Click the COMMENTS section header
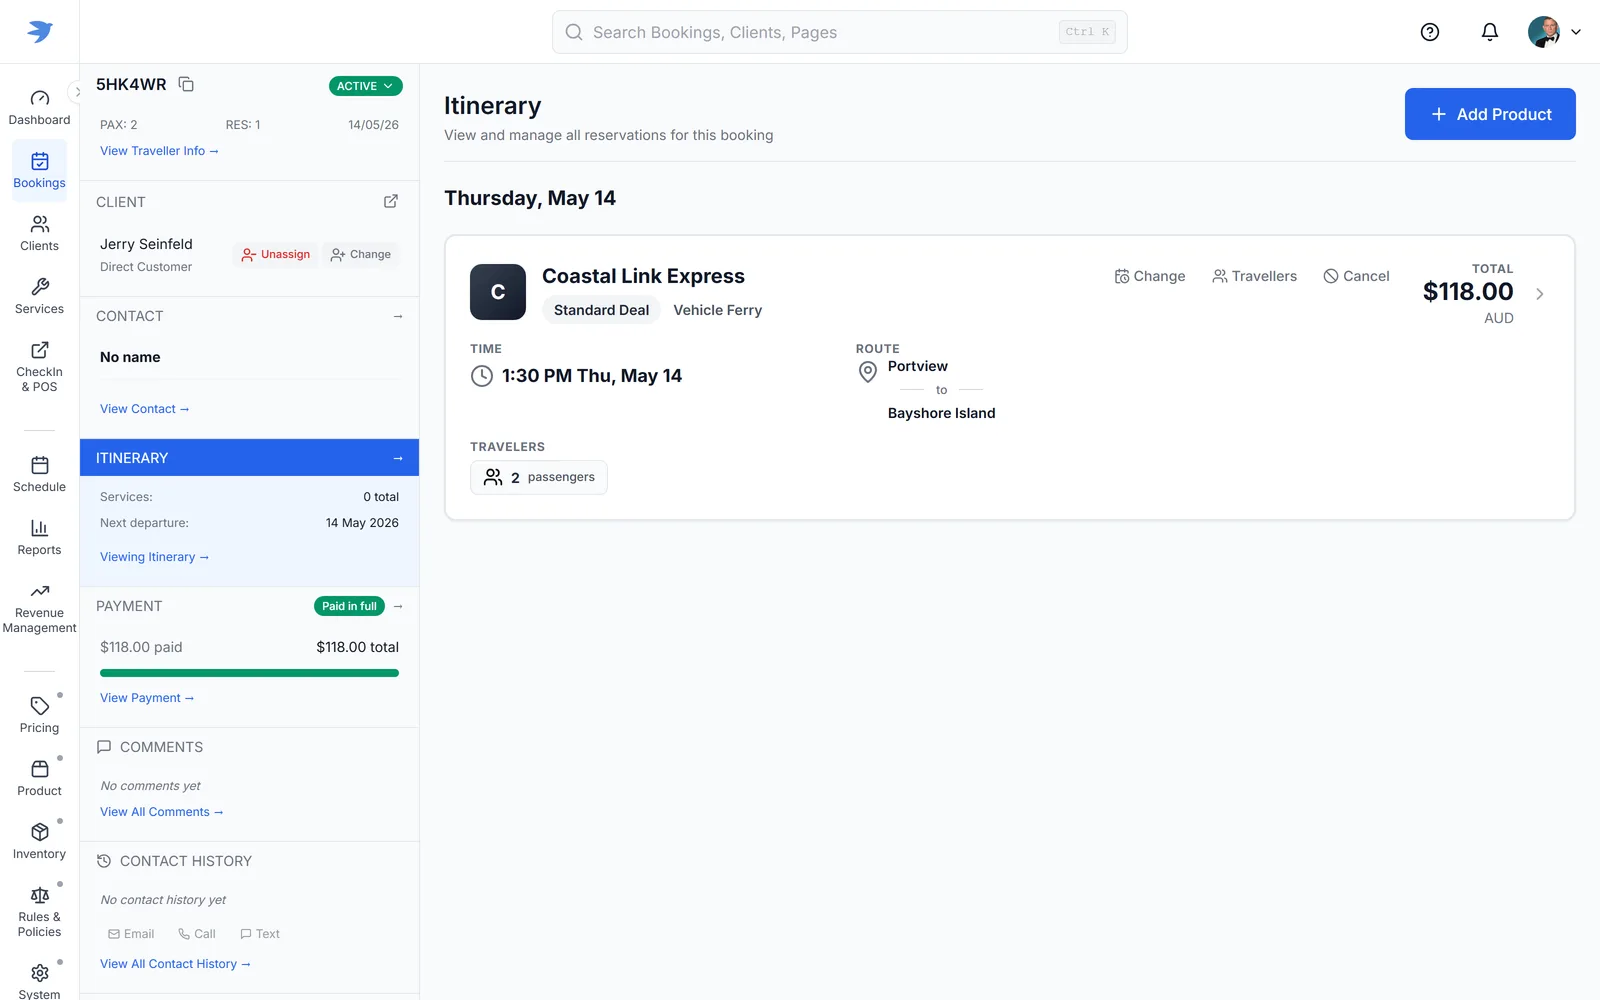 point(161,747)
